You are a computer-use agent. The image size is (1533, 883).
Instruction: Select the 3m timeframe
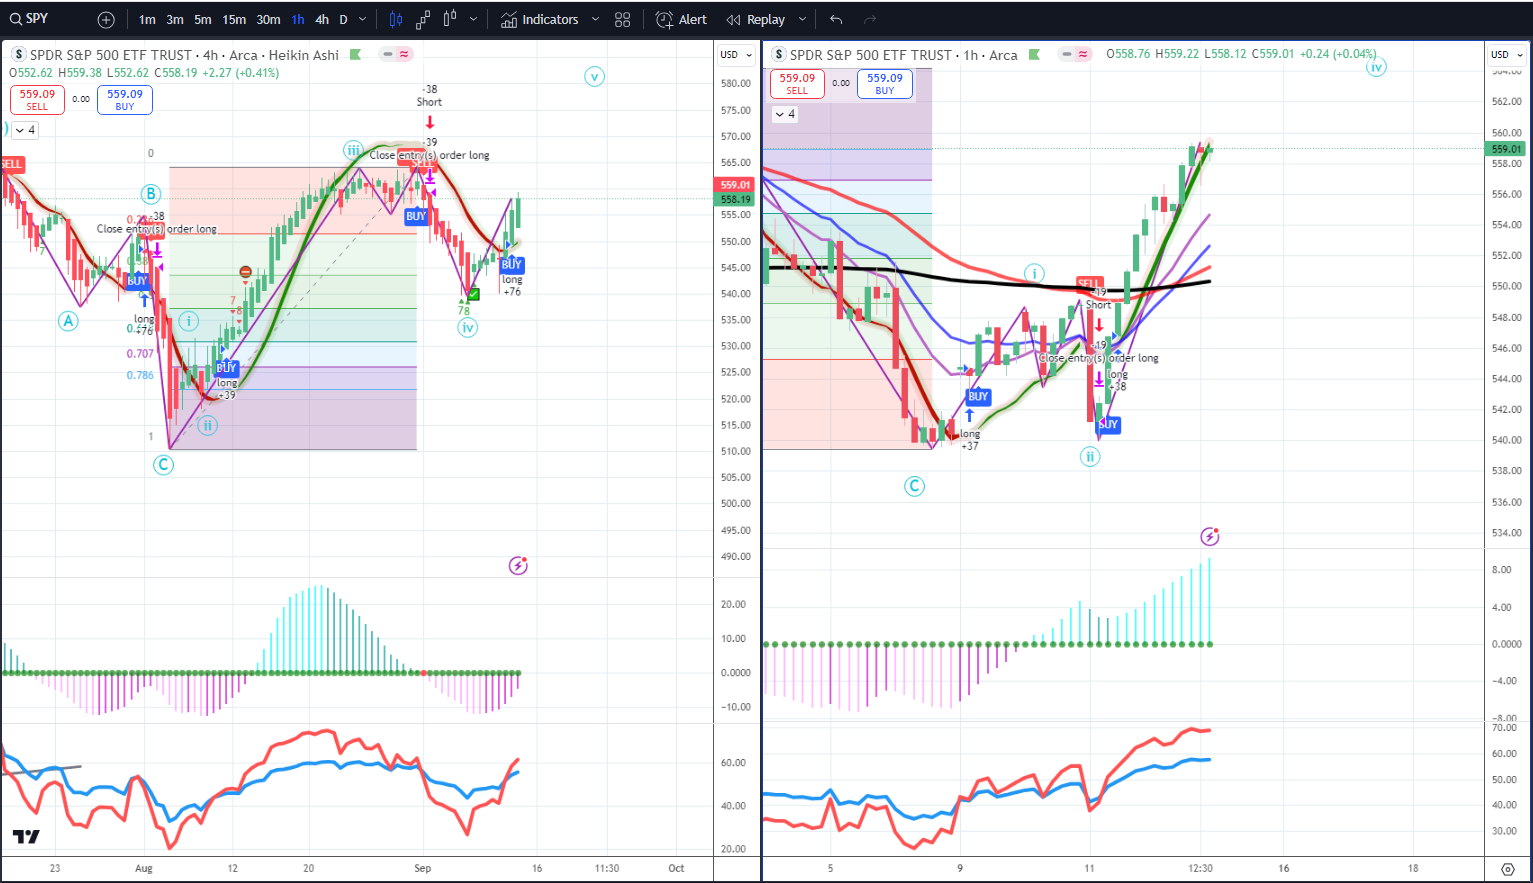175,19
